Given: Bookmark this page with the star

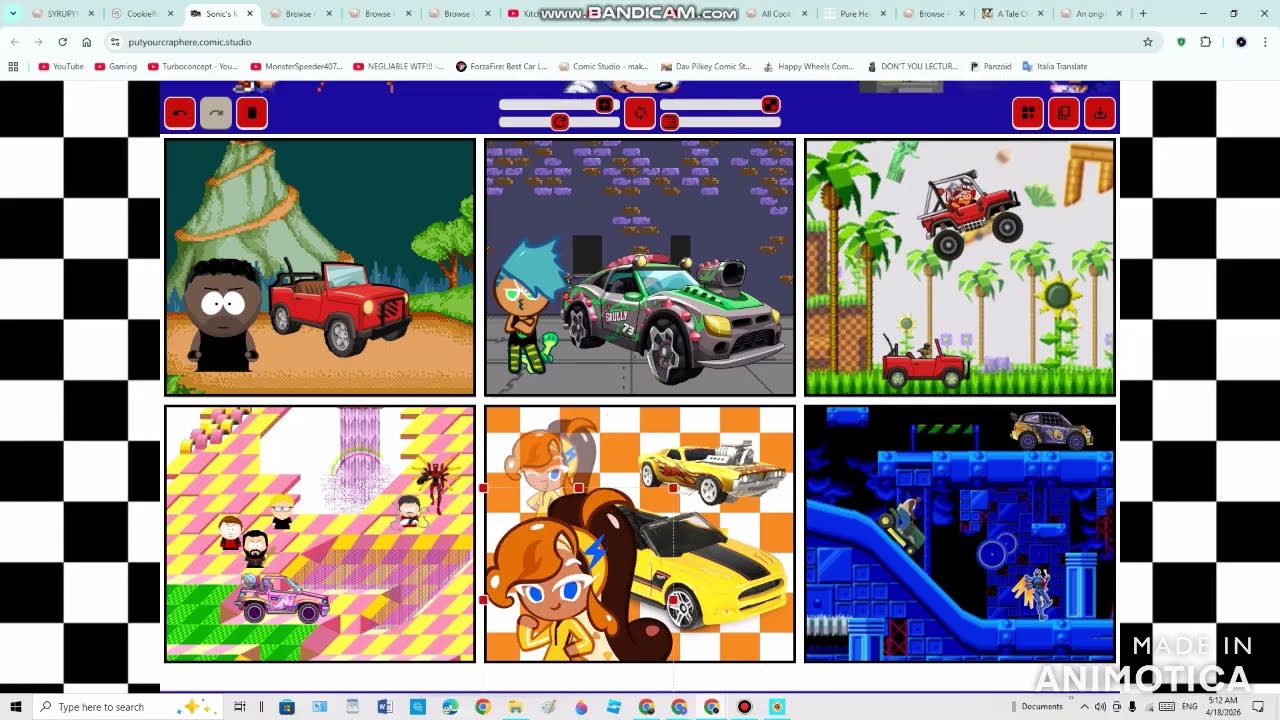Looking at the screenshot, I should pyautogui.click(x=1148, y=42).
